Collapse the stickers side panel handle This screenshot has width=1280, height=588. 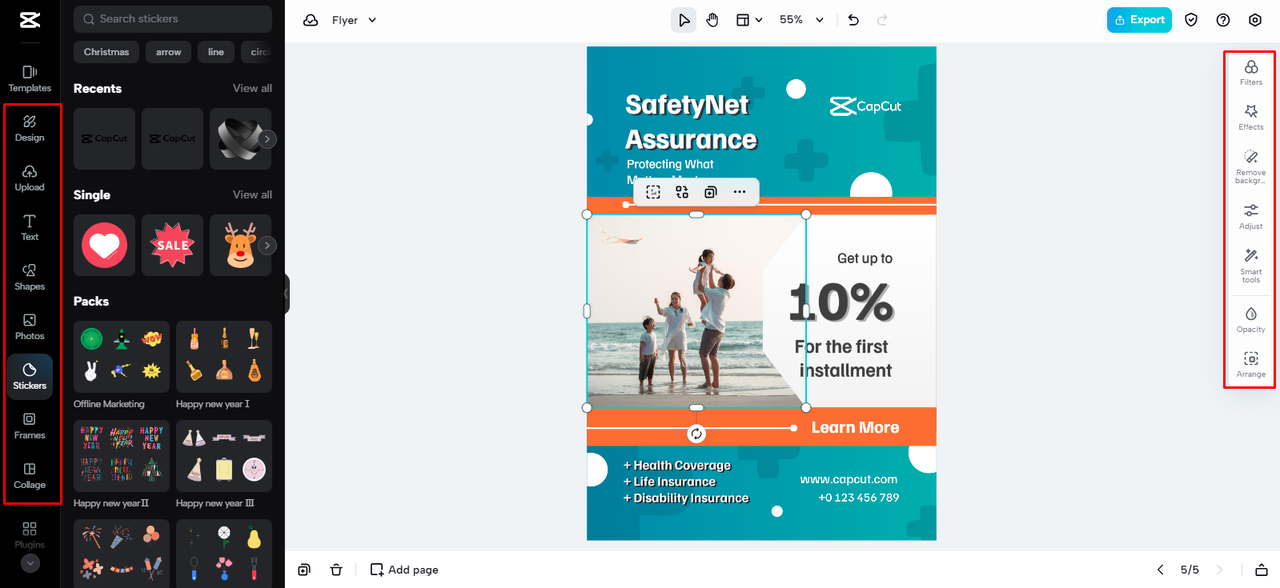(x=286, y=294)
